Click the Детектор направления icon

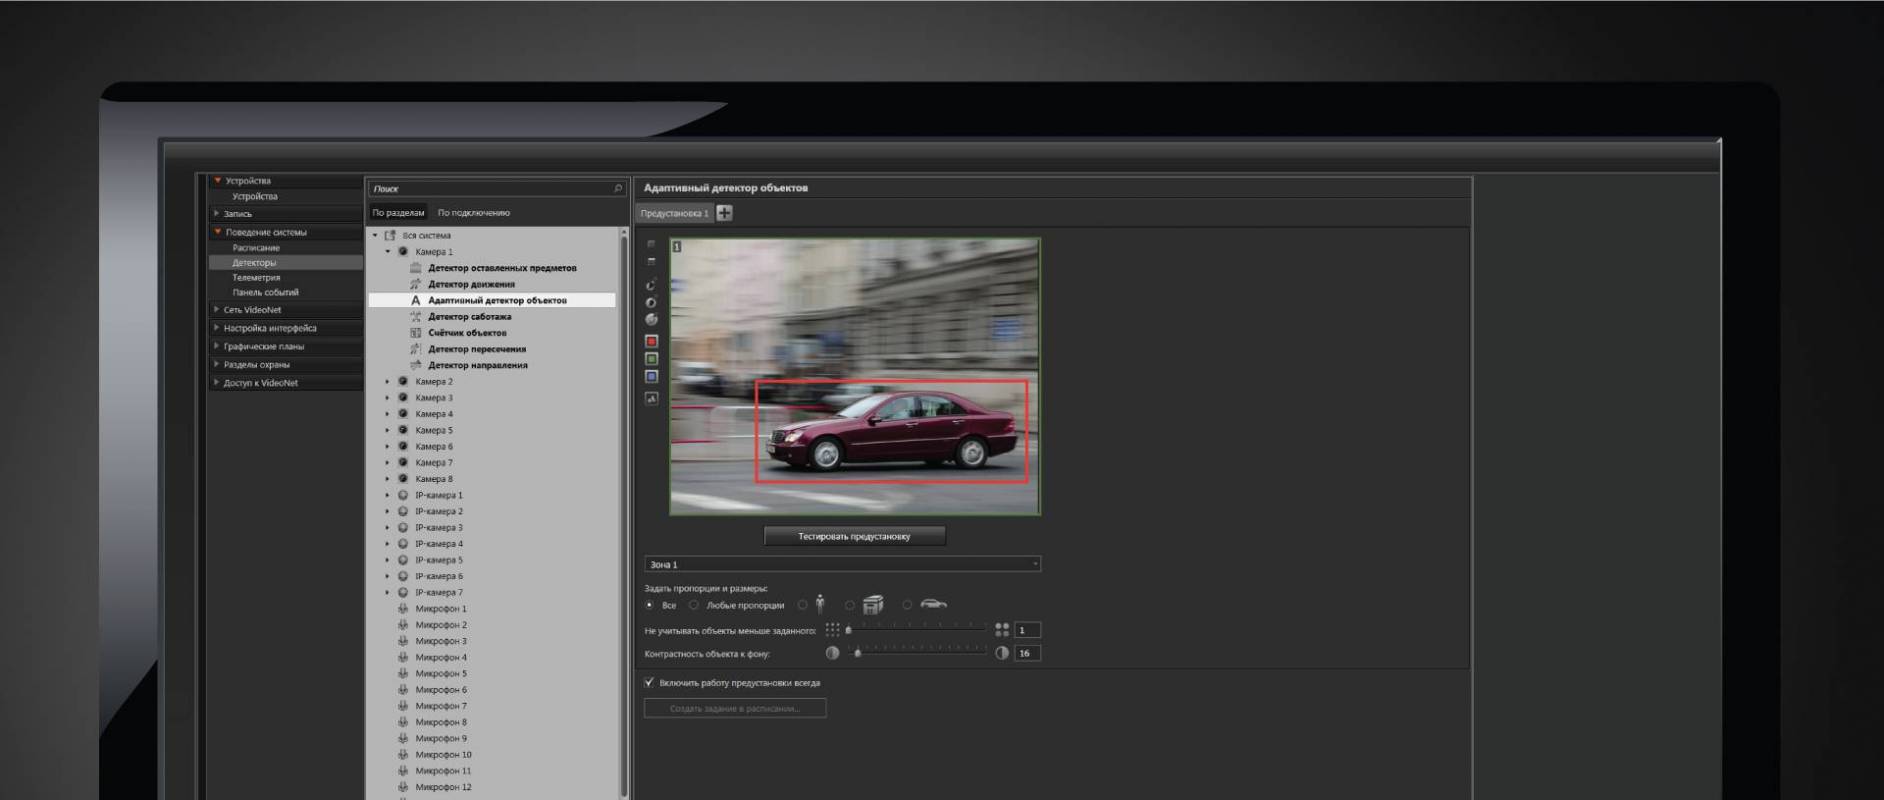click(415, 365)
